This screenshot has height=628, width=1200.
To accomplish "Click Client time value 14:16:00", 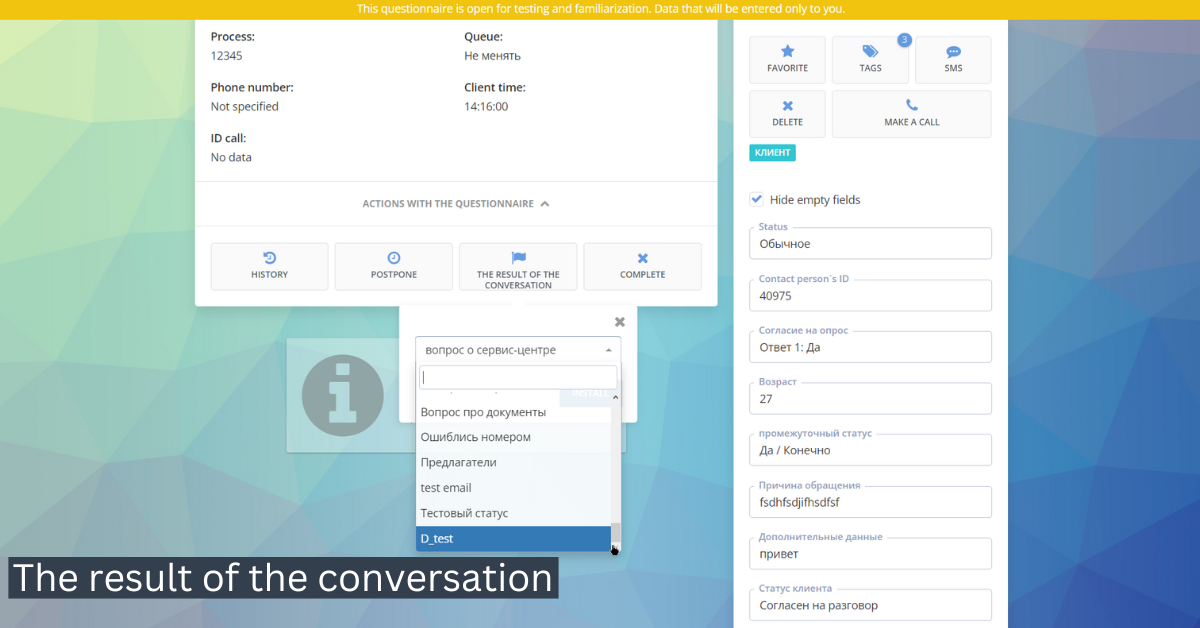I will point(486,106).
